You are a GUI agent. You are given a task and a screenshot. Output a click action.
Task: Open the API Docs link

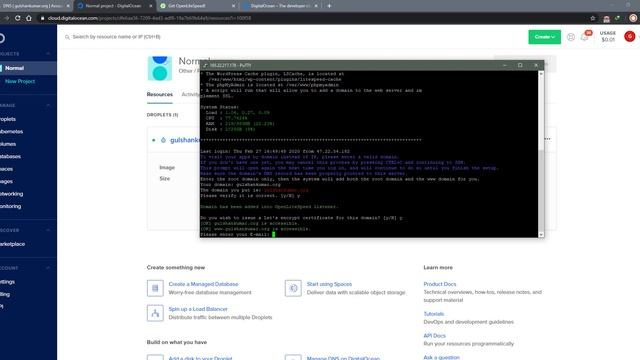434,336
